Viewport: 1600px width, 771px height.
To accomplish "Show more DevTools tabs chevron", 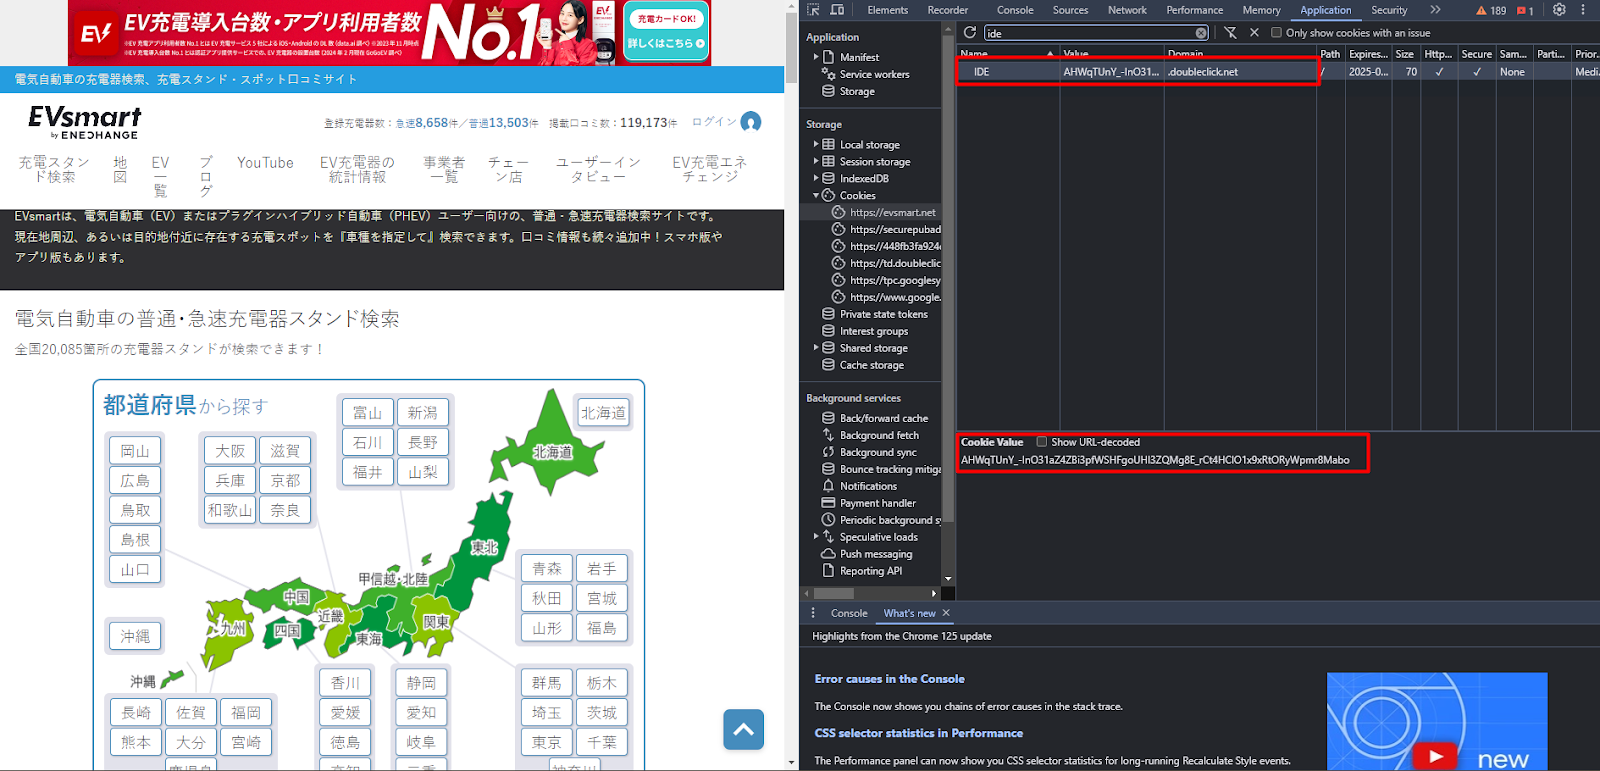I will 1435,10.
